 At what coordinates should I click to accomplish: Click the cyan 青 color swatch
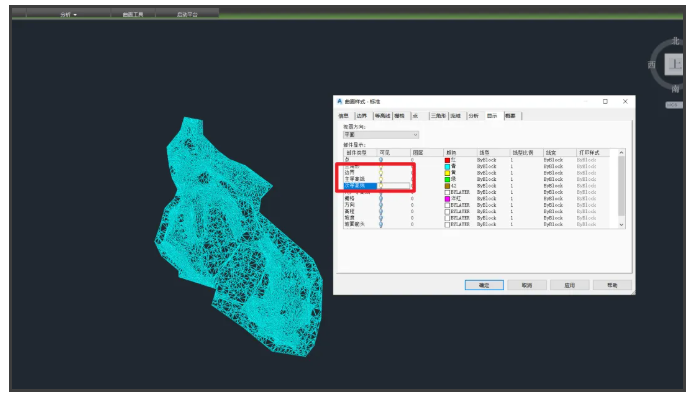pyautogui.click(x=447, y=167)
